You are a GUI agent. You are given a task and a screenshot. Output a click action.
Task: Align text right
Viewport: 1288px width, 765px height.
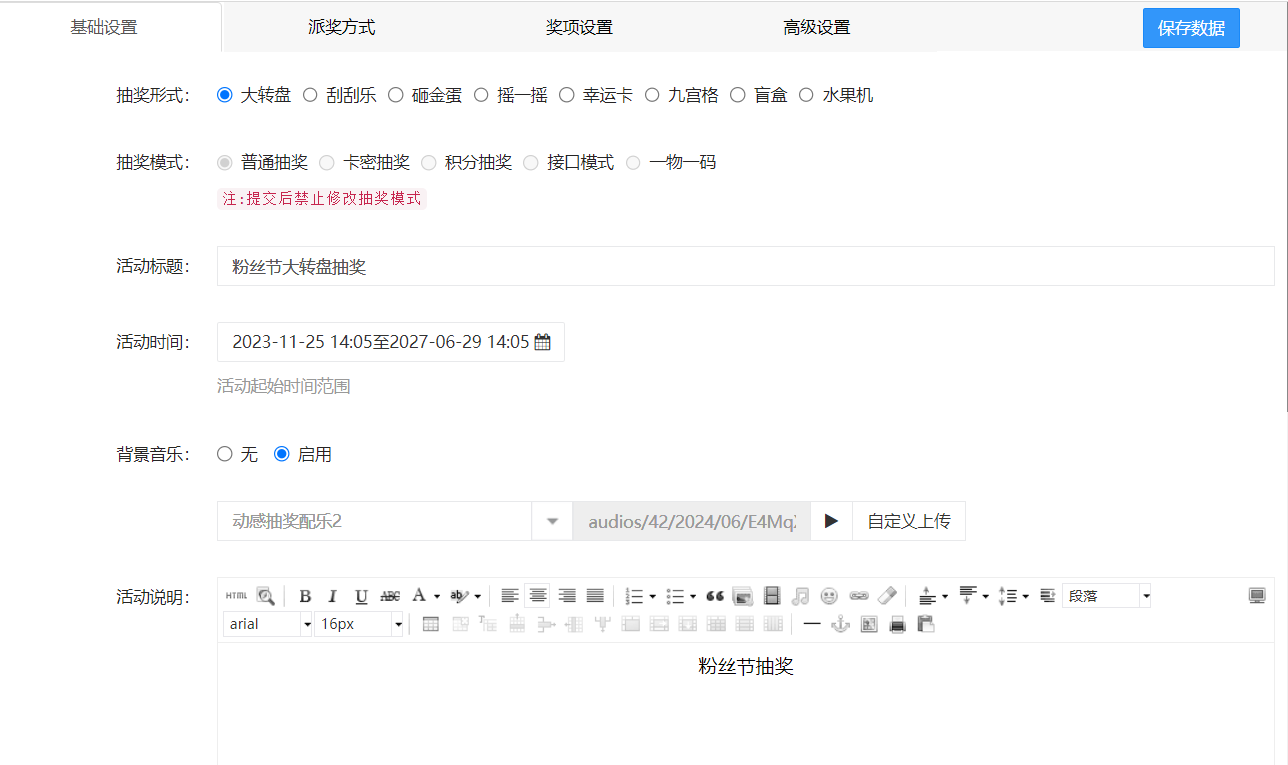tap(567, 596)
